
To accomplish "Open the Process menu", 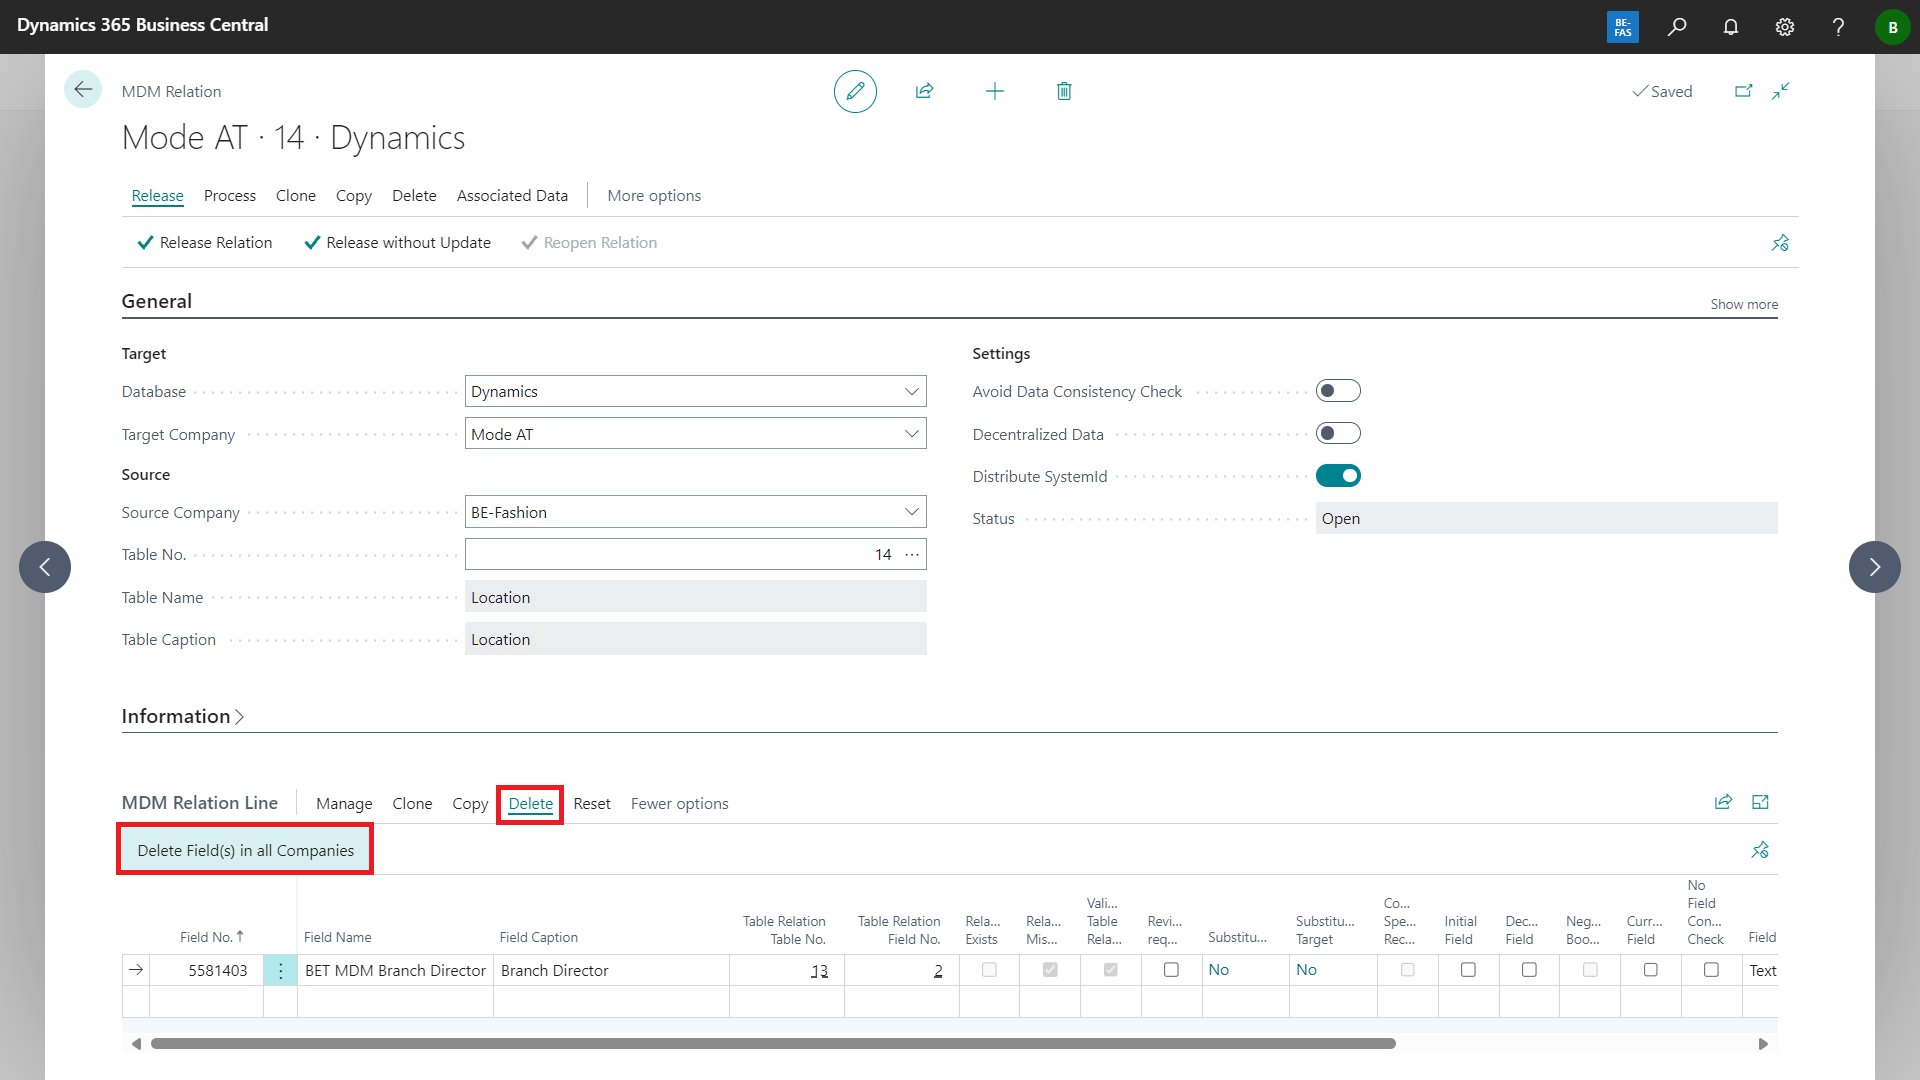I will coord(229,196).
